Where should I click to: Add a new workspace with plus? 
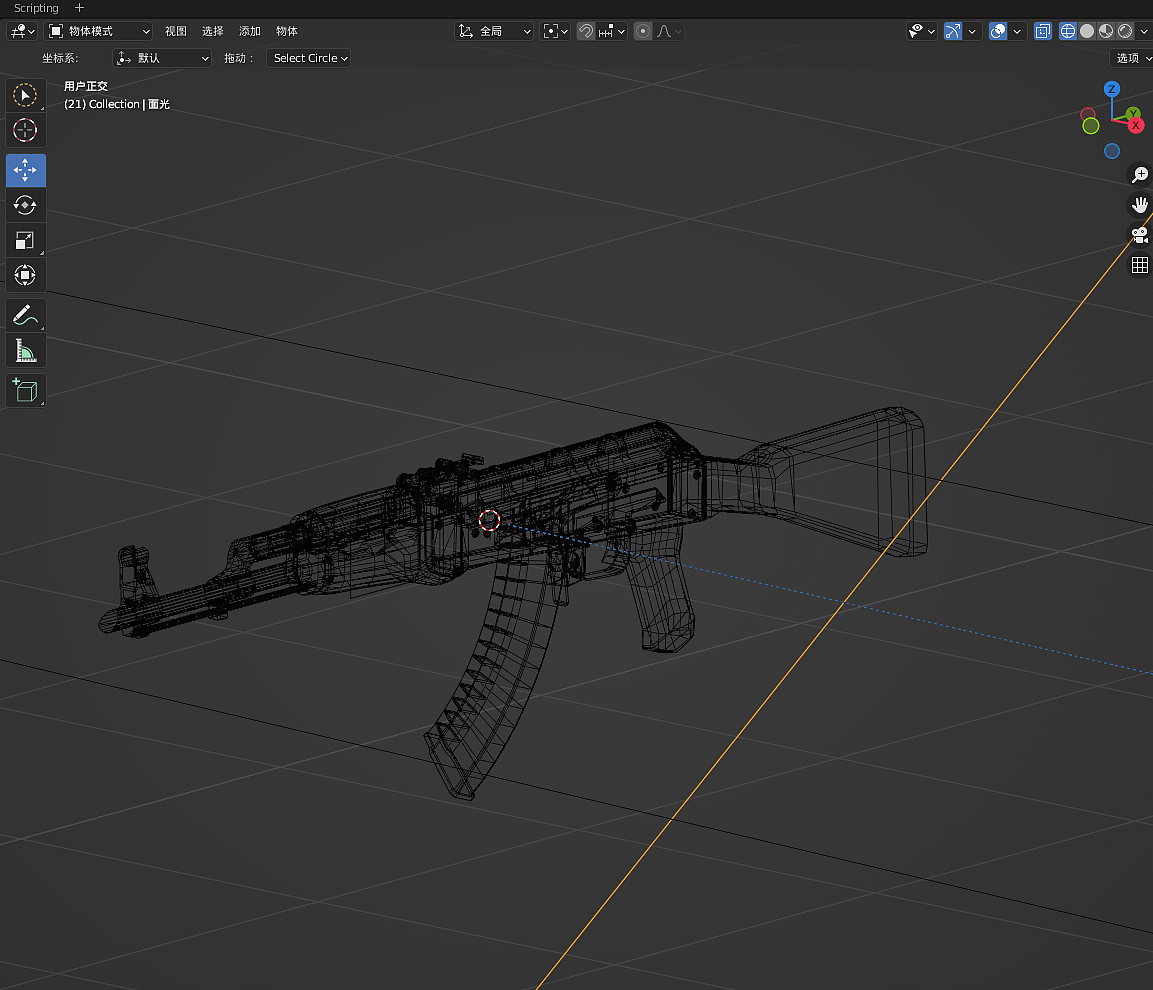(79, 8)
